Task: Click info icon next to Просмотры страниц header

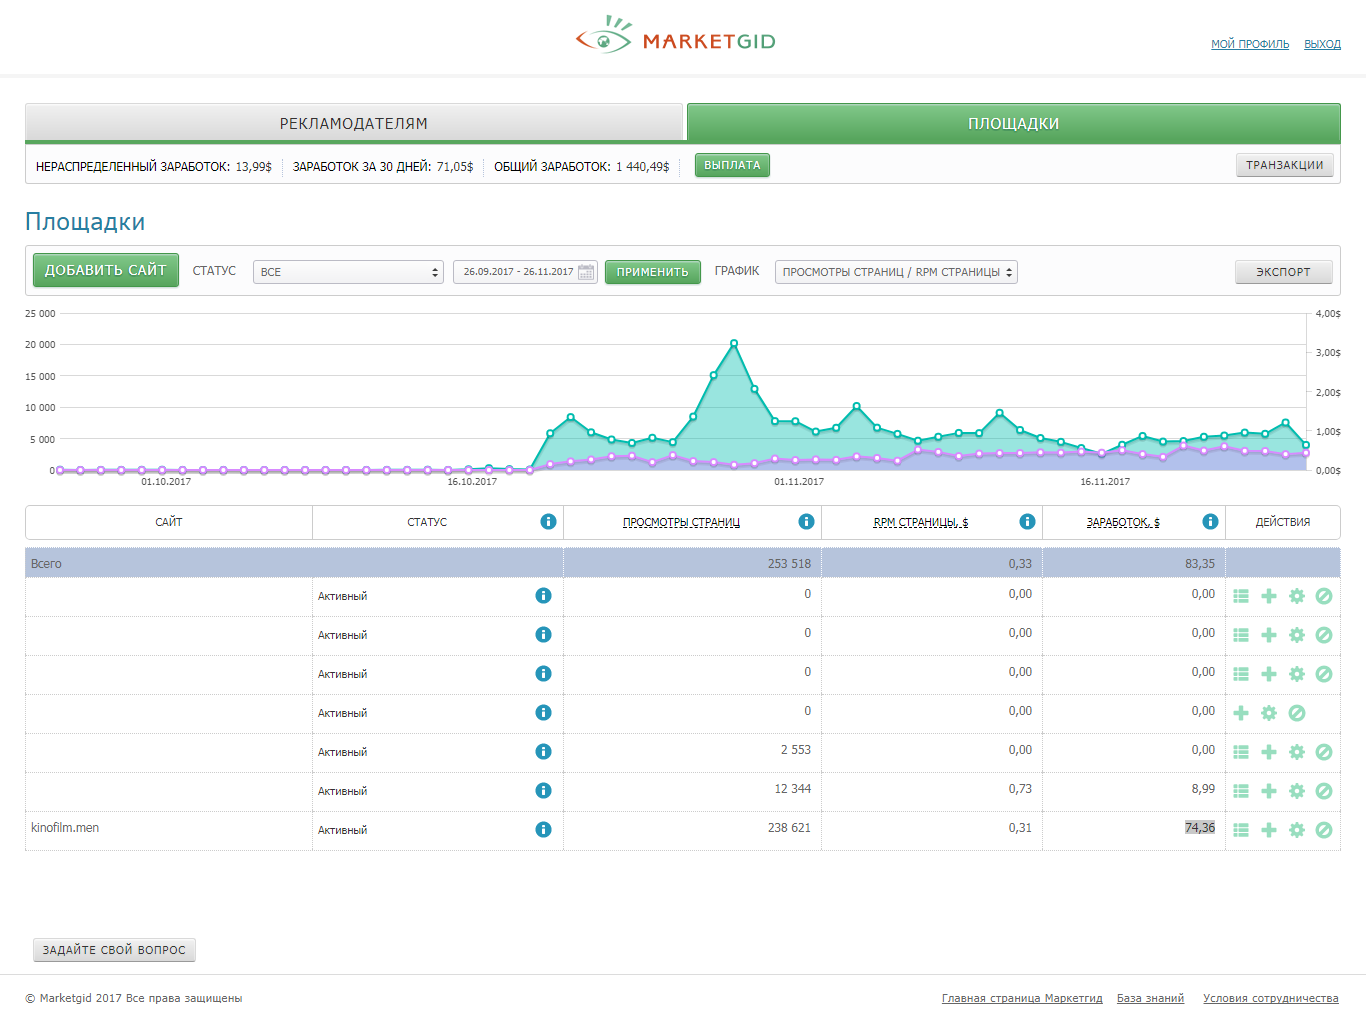Action: 806,522
